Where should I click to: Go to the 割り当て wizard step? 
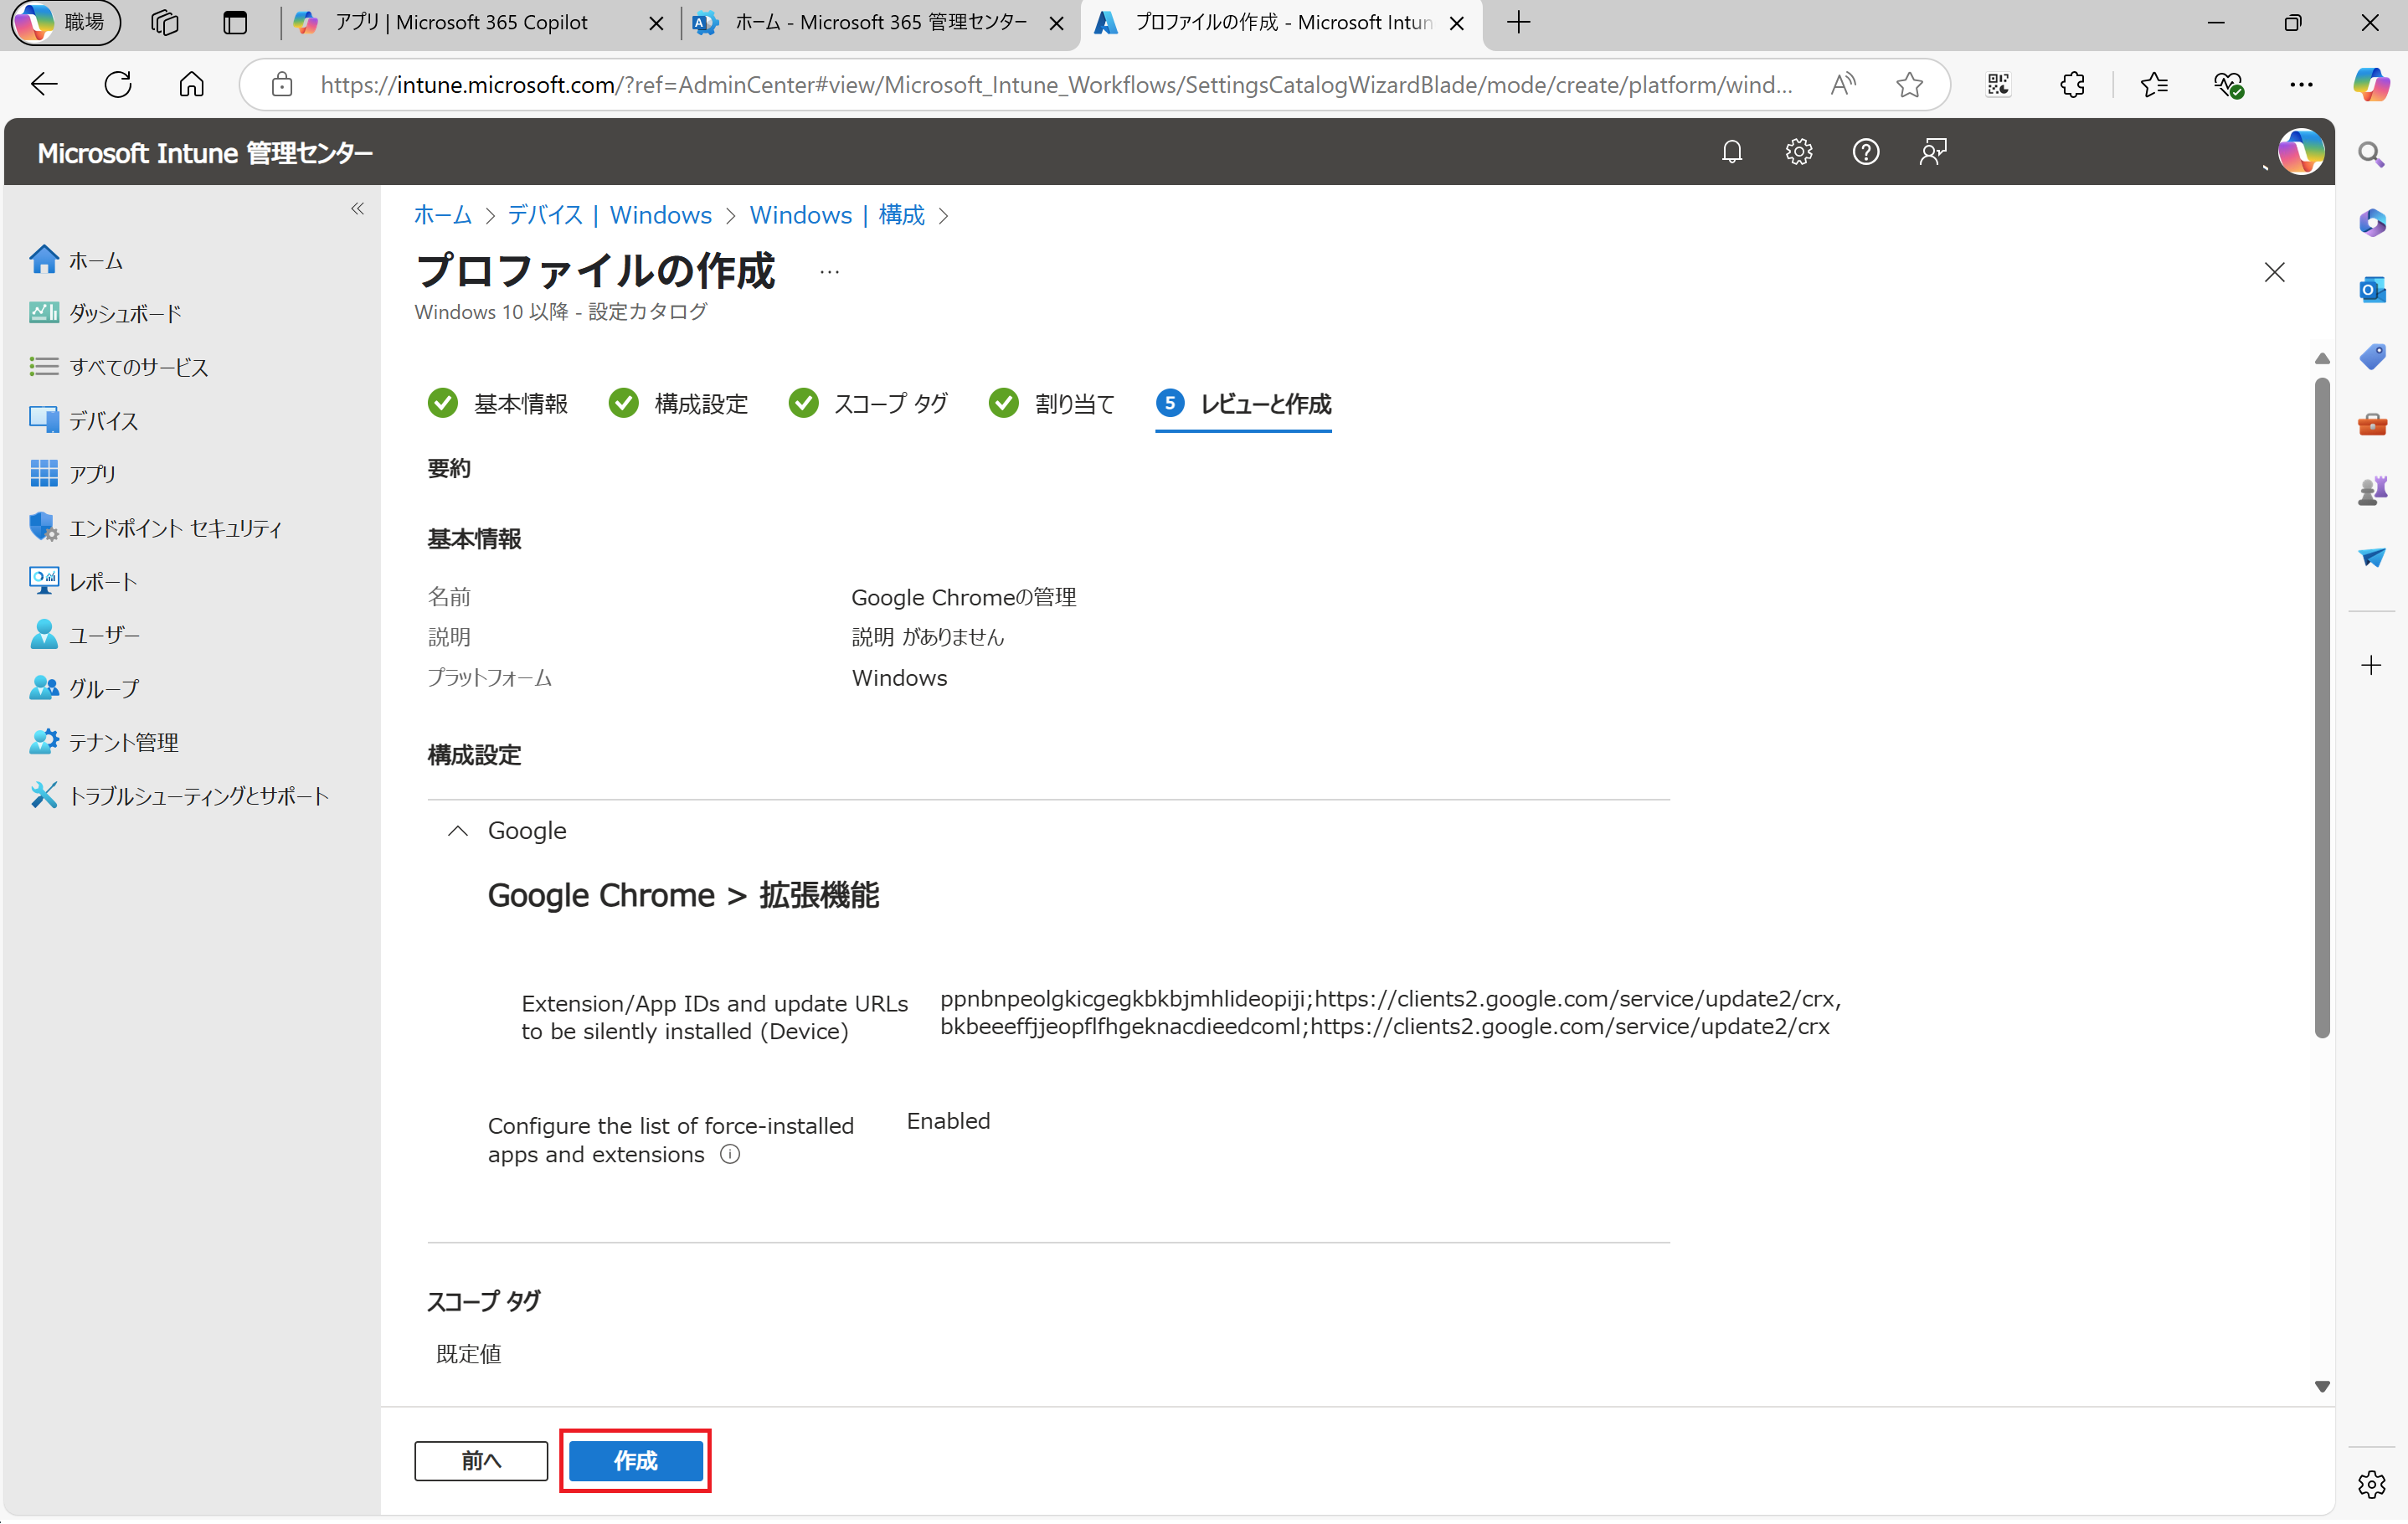pyautogui.click(x=1073, y=404)
